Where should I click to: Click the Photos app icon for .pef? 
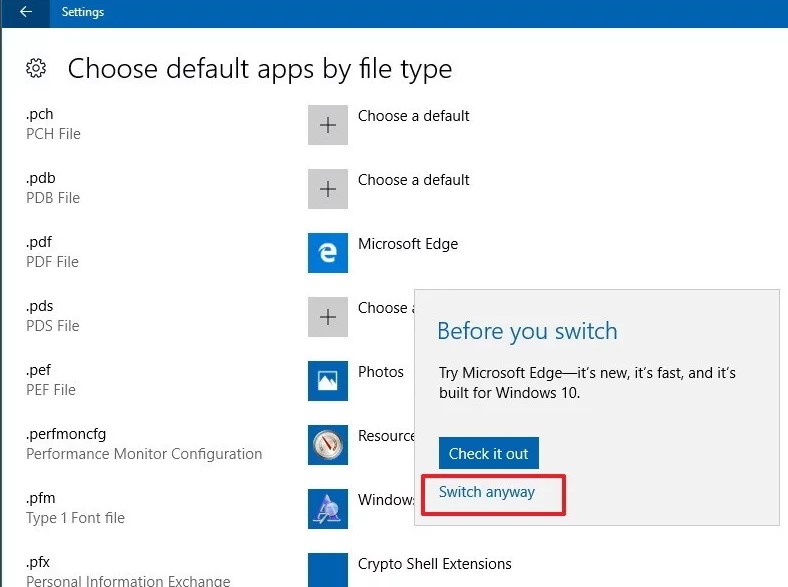tap(327, 381)
